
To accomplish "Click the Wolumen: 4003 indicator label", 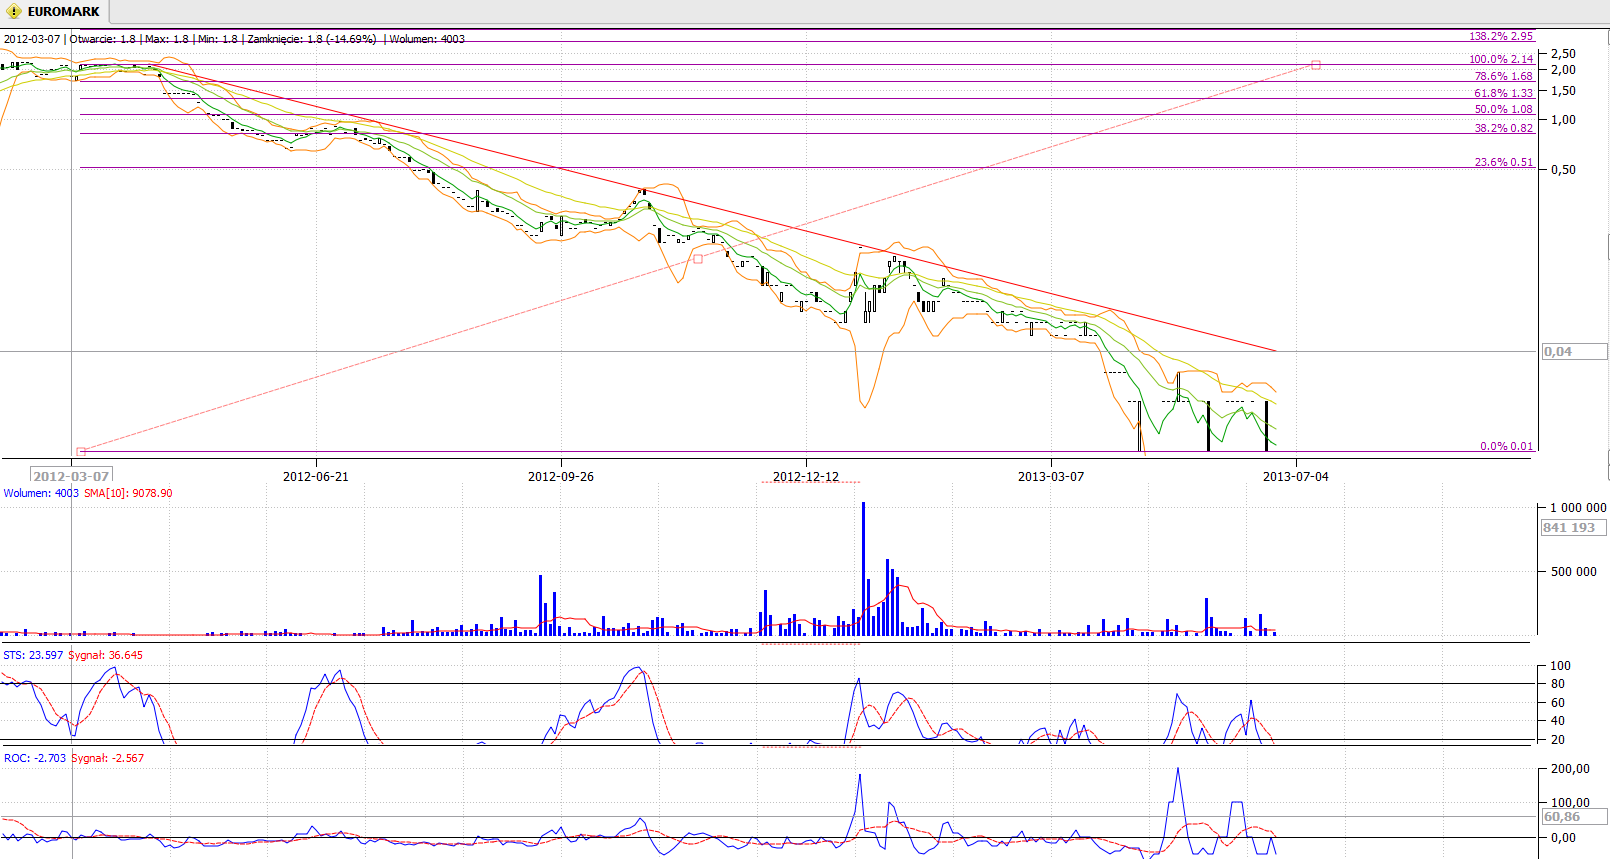I will 41,493.
